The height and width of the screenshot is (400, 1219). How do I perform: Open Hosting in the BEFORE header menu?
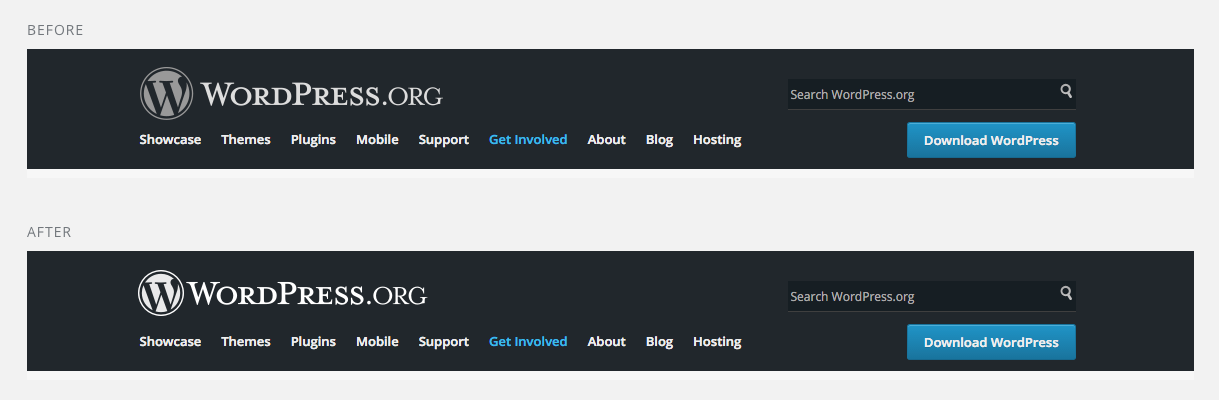pos(717,140)
